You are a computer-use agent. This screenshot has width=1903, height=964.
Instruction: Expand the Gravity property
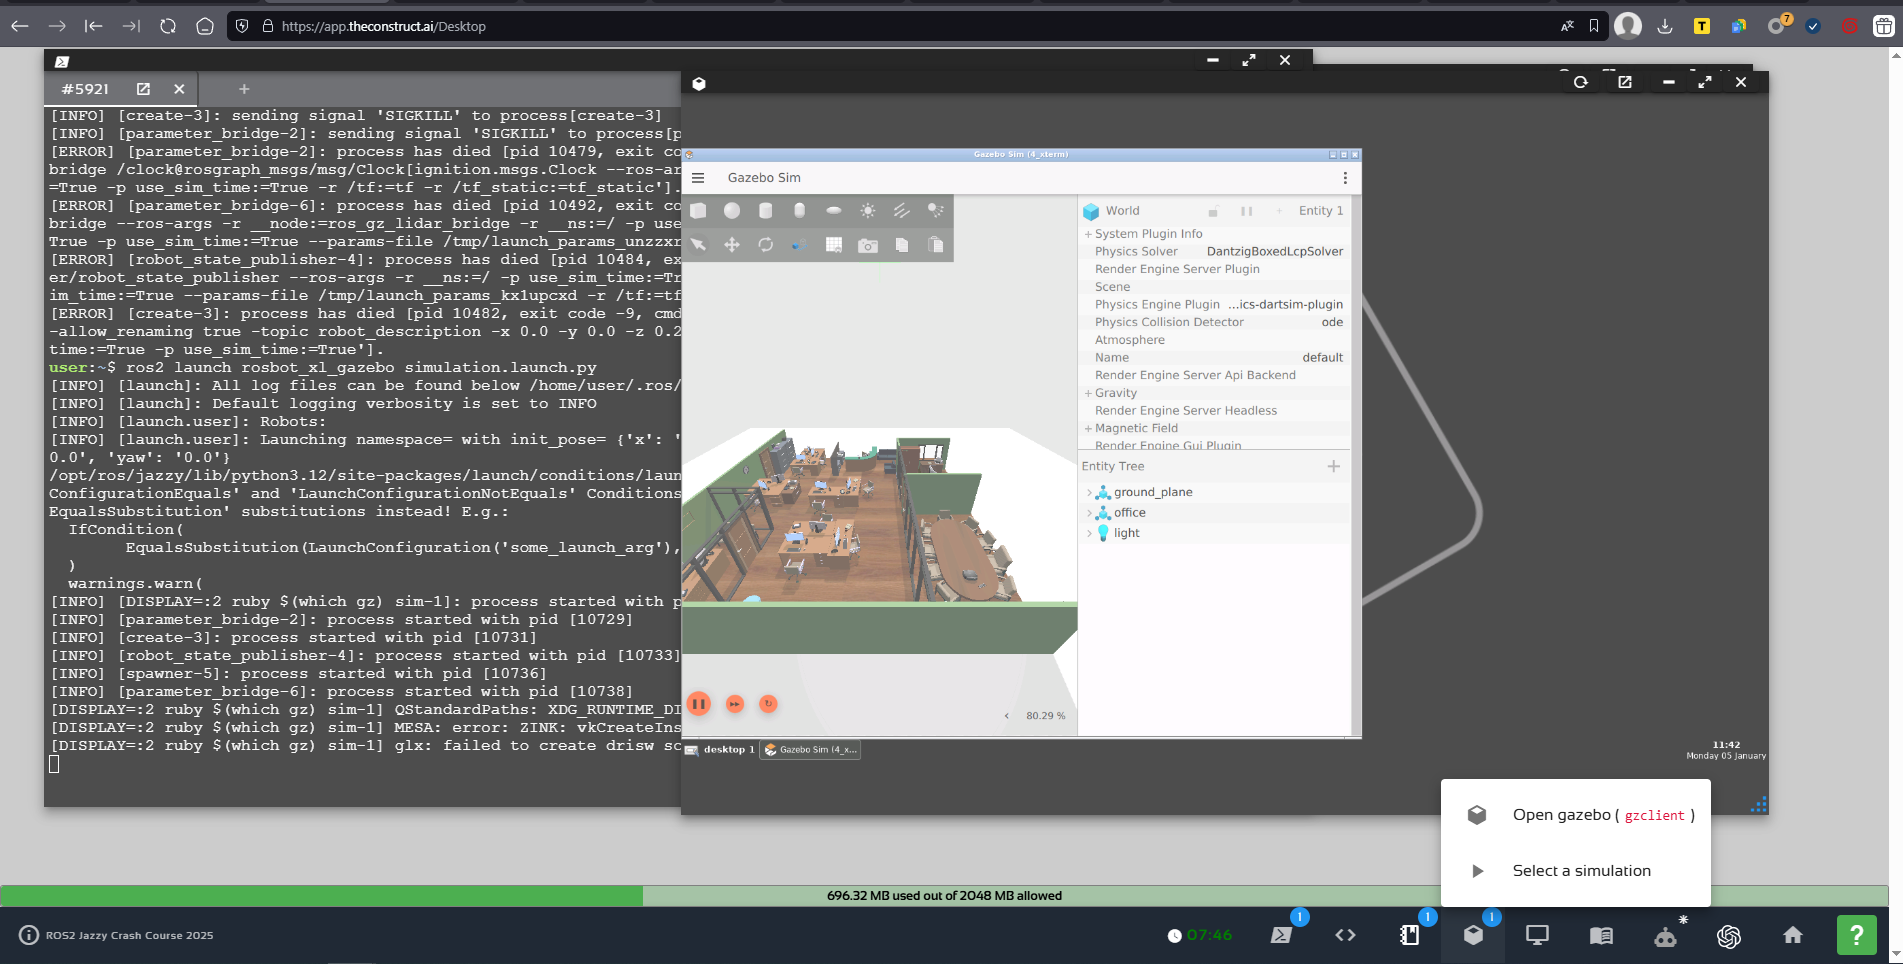coord(1088,393)
